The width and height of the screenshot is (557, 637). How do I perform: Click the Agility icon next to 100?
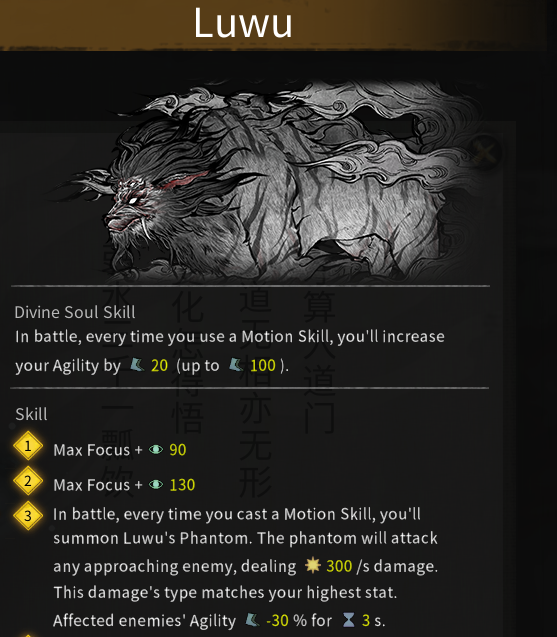click(x=236, y=364)
